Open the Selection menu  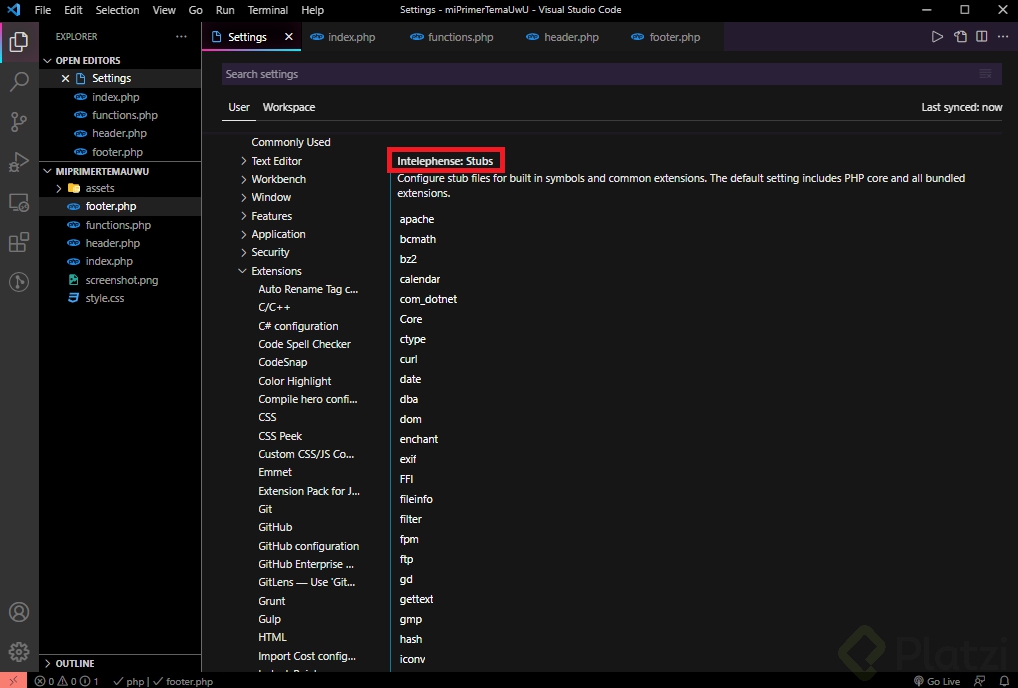click(118, 10)
